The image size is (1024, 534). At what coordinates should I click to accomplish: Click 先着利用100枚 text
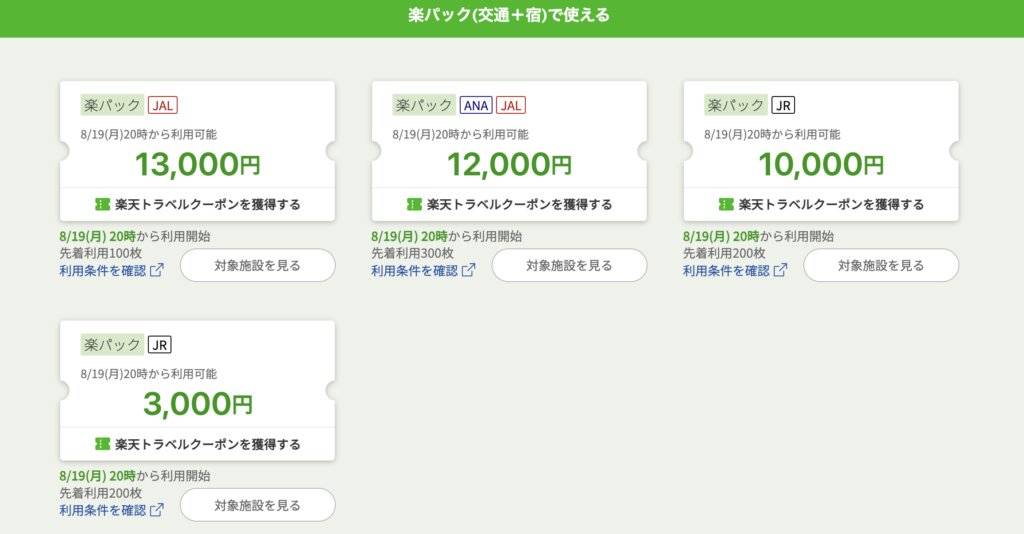tap(101, 253)
